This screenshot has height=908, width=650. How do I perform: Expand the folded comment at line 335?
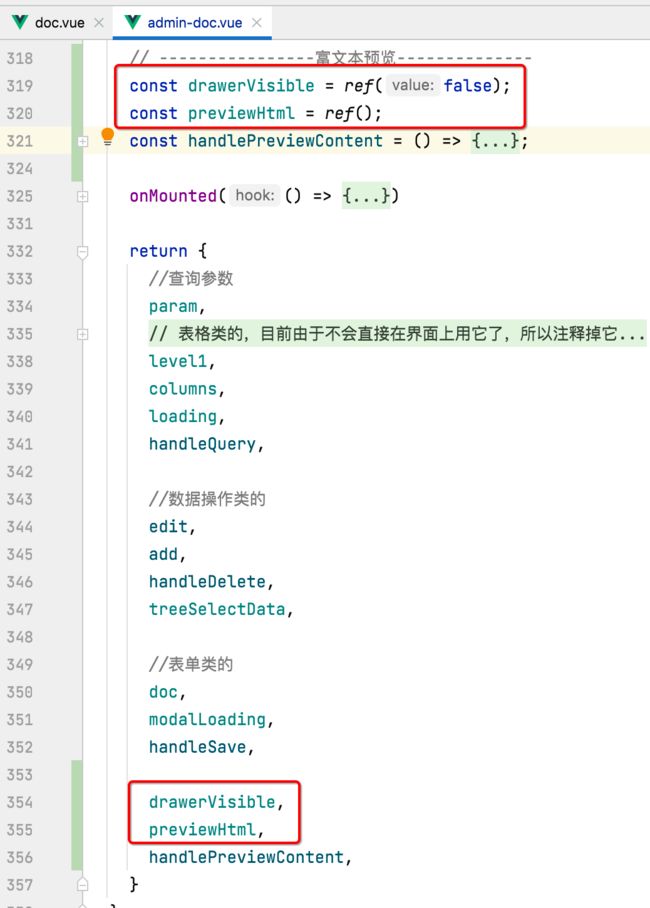coord(82,334)
